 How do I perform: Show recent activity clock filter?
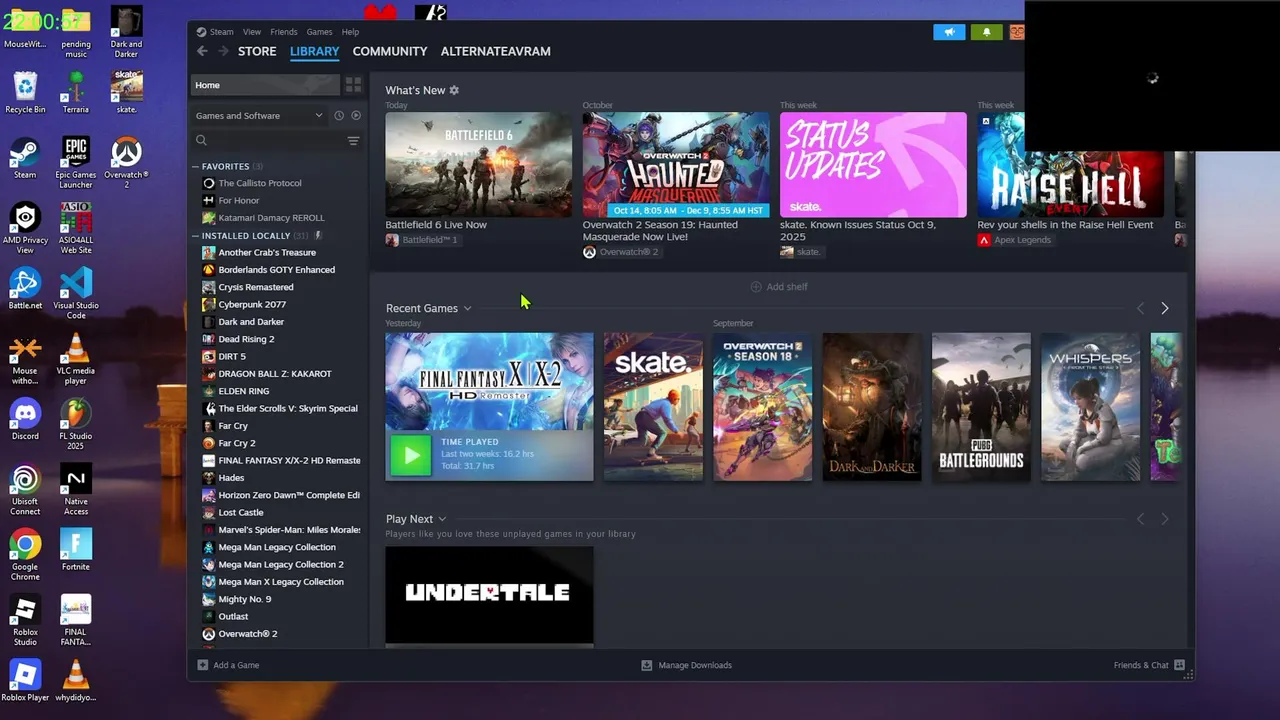(x=339, y=116)
